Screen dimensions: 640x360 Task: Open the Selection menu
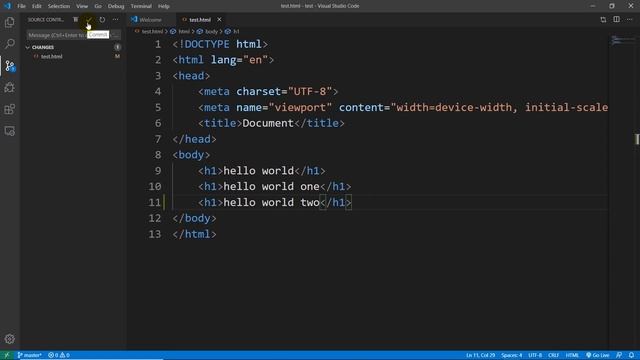[59, 6]
